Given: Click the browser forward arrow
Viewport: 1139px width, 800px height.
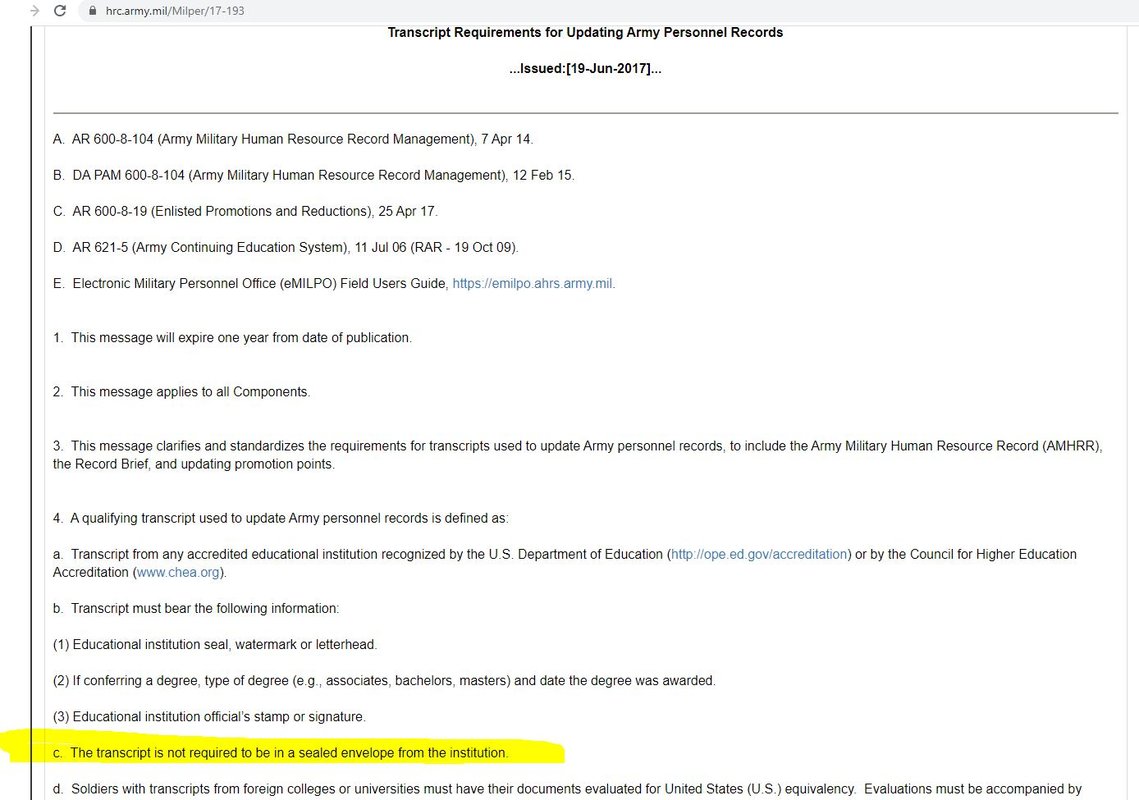Looking at the screenshot, I should coord(35,11).
